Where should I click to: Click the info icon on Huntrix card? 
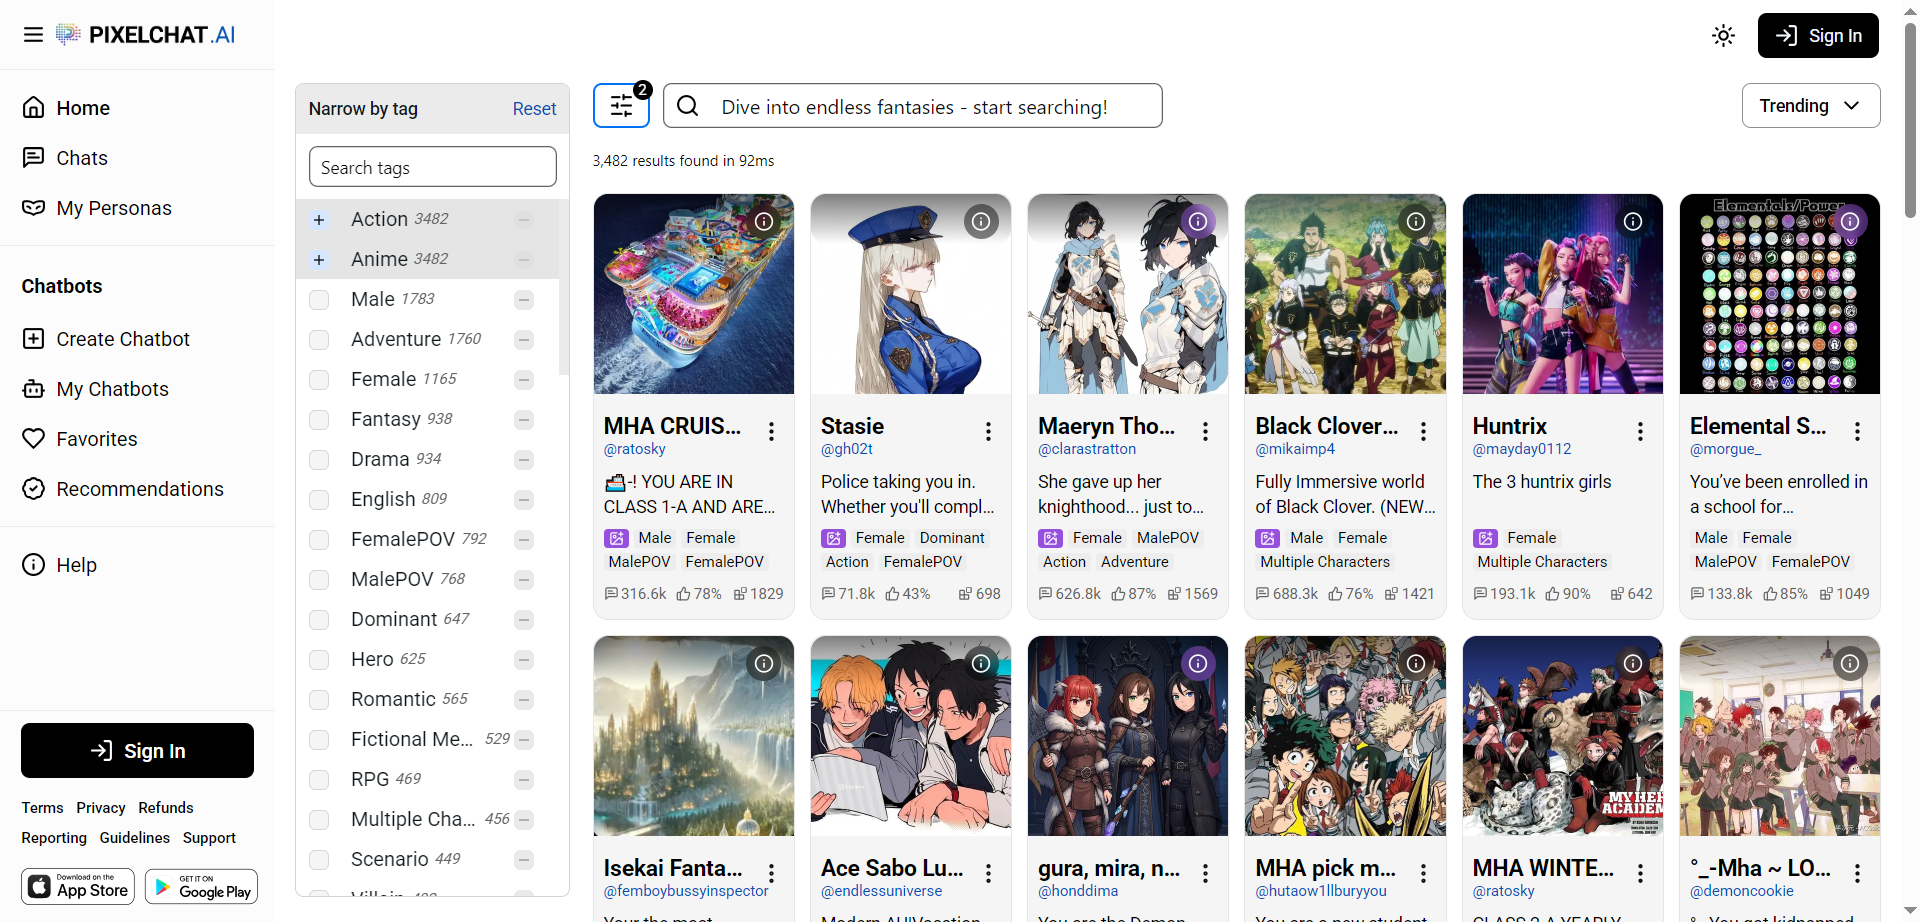tap(1633, 221)
